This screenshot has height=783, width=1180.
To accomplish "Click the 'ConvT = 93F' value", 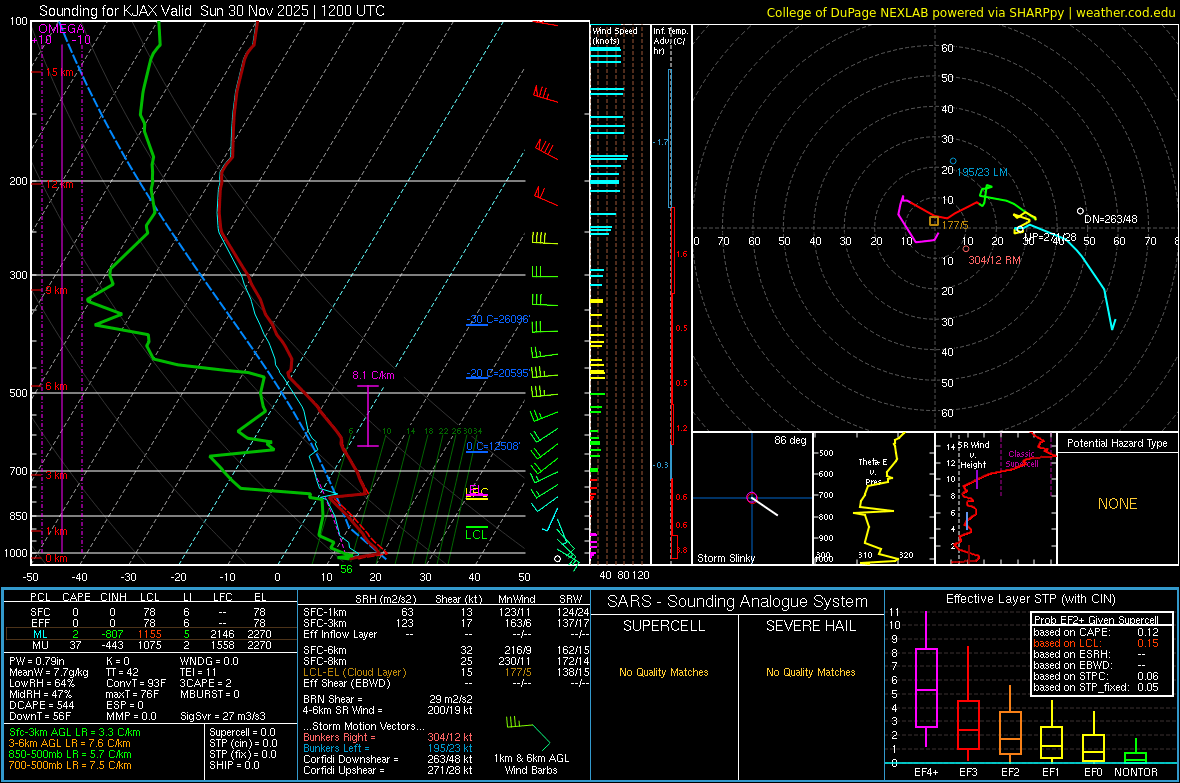I will click(x=136, y=683).
